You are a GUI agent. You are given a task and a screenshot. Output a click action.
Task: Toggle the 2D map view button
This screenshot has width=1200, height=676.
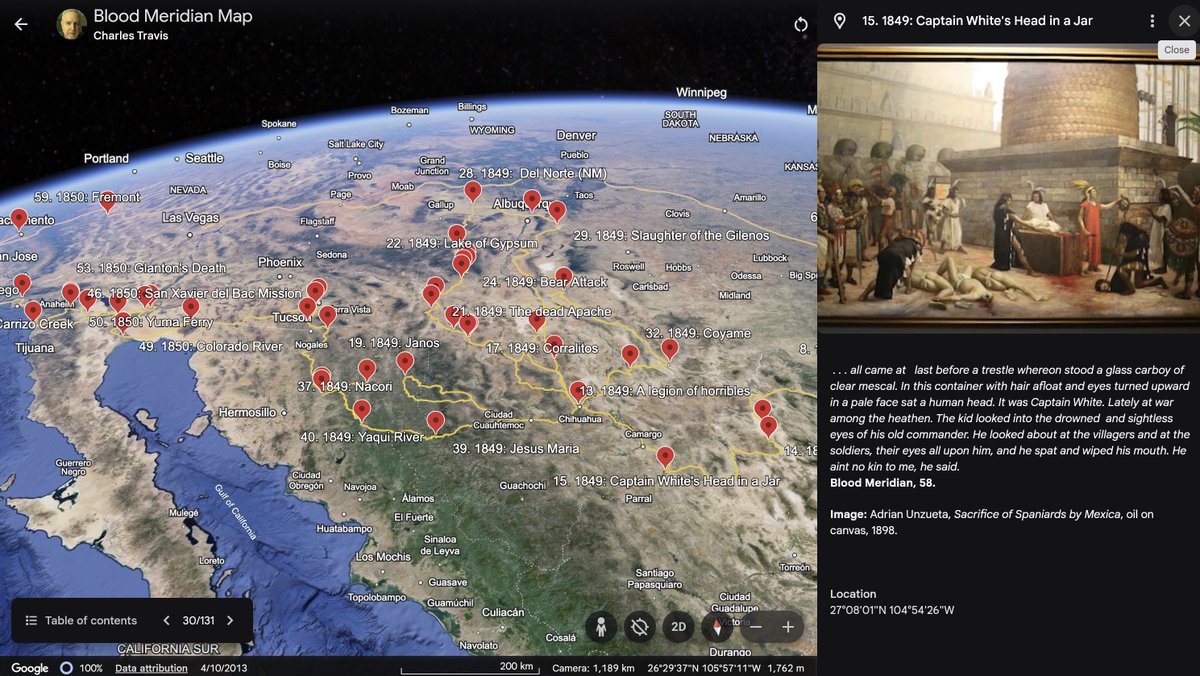click(679, 627)
